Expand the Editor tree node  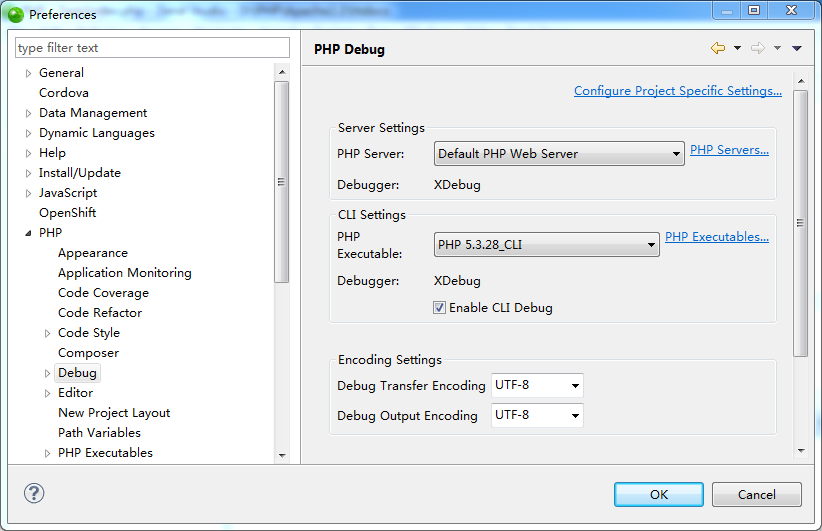(47, 393)
